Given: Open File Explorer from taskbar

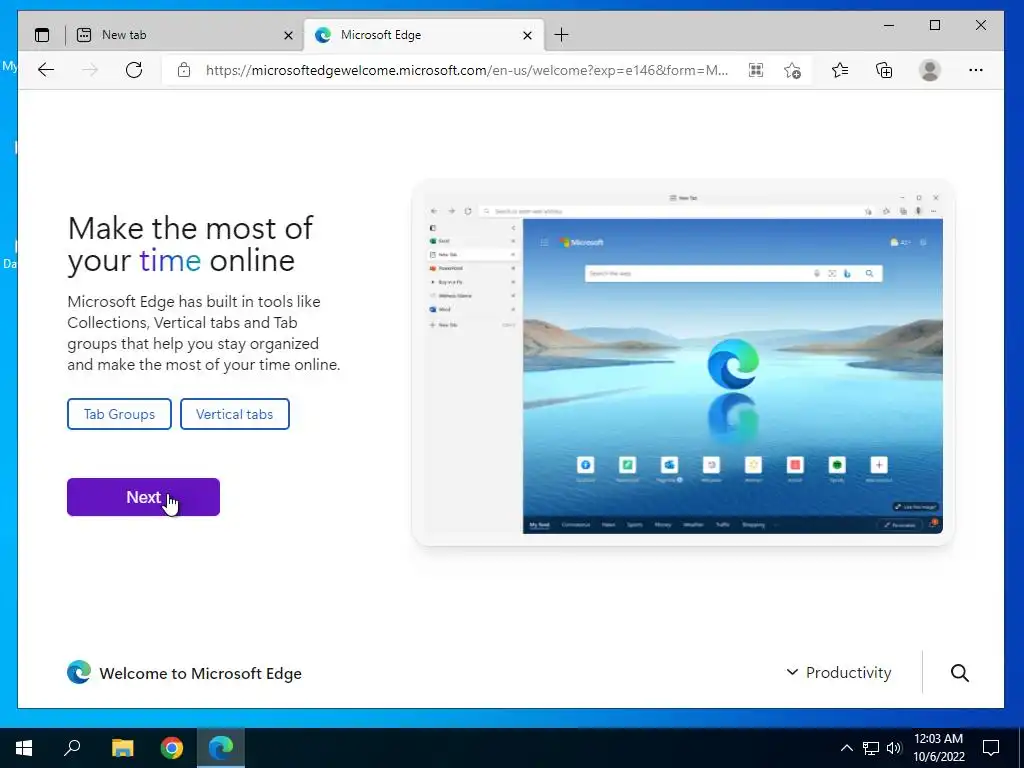Looking at the screenshot, I should point(122,748).
